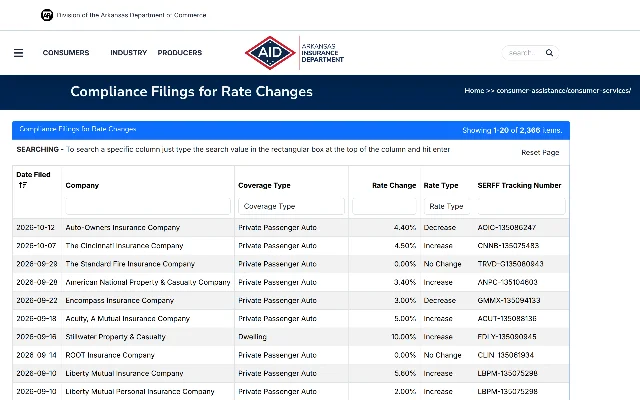Click the Coverage Type column header
Image resolution: width=640 pixels, height=400 pixels.
[264, 185]
